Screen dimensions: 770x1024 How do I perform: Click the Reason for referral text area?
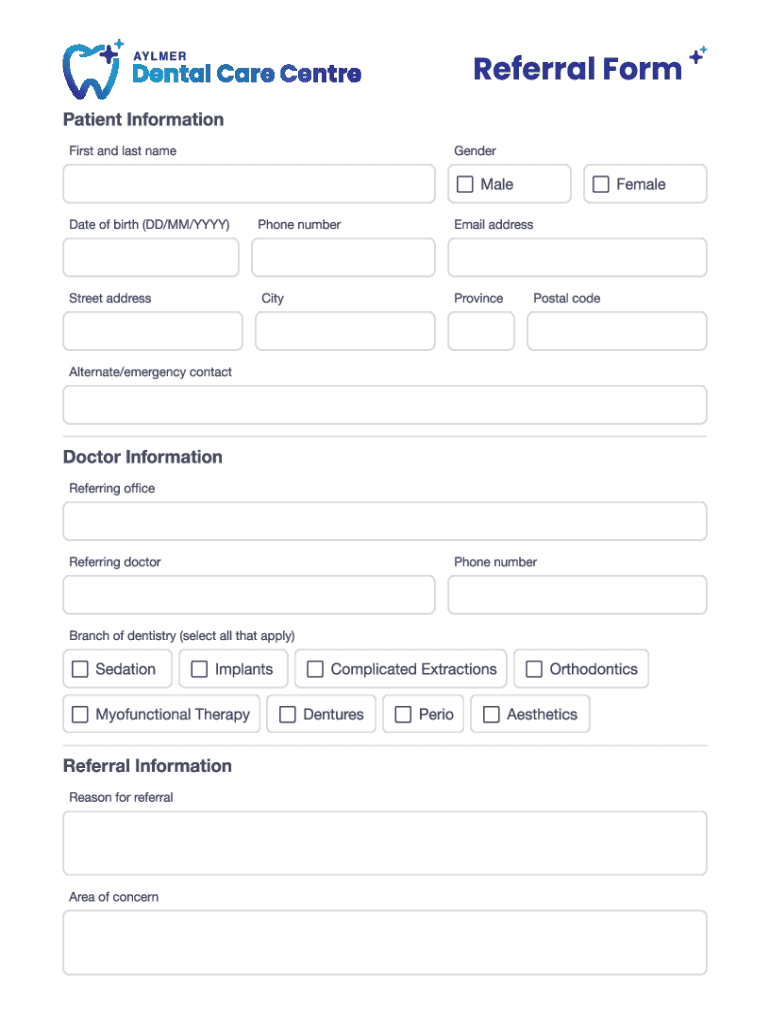click(384, 842)
